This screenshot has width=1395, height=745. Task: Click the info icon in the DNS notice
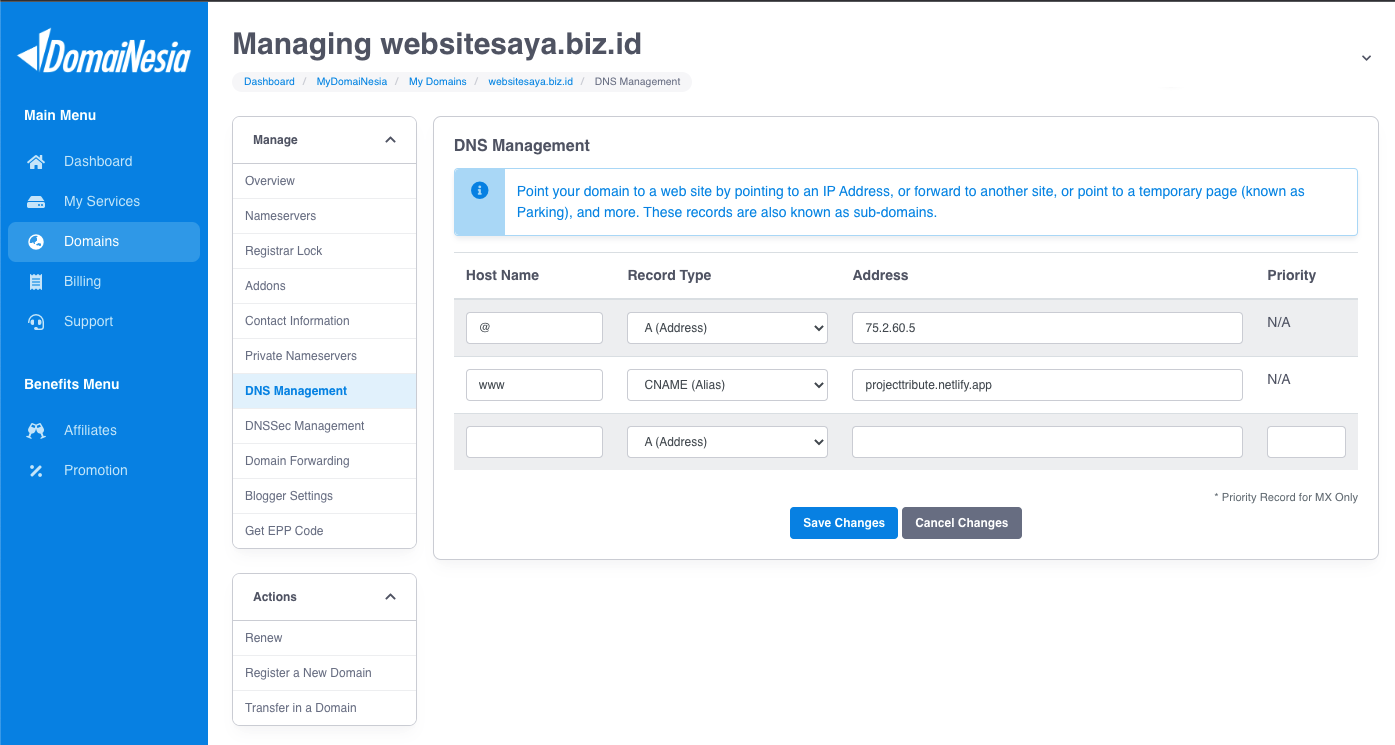[x=479, y=191]
